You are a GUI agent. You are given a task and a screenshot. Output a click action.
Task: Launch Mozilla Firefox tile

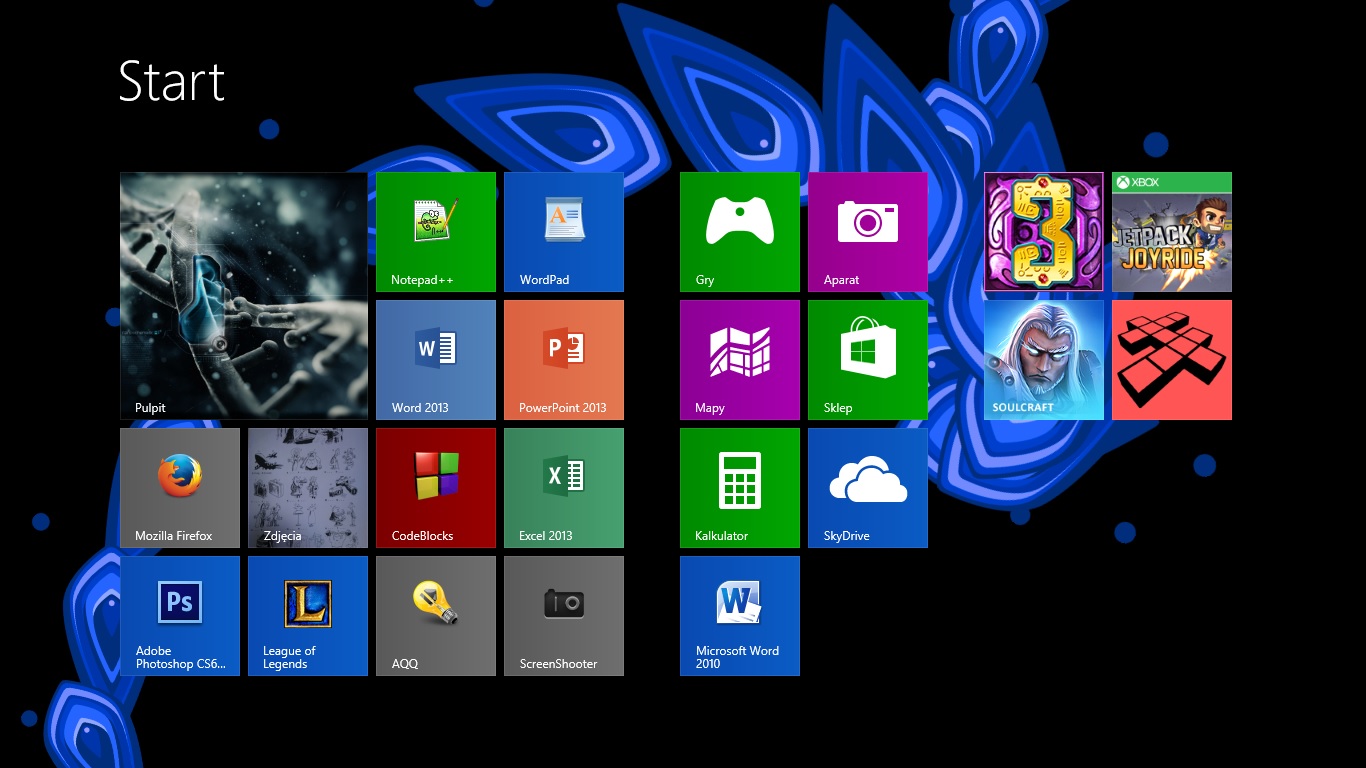click(x=180, y=488)
